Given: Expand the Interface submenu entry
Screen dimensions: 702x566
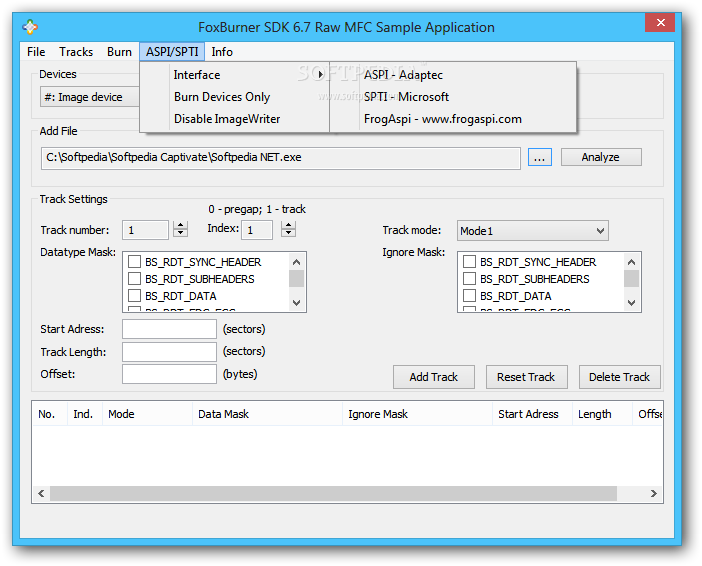Looking at the screenshot, I should click(235, 75).
